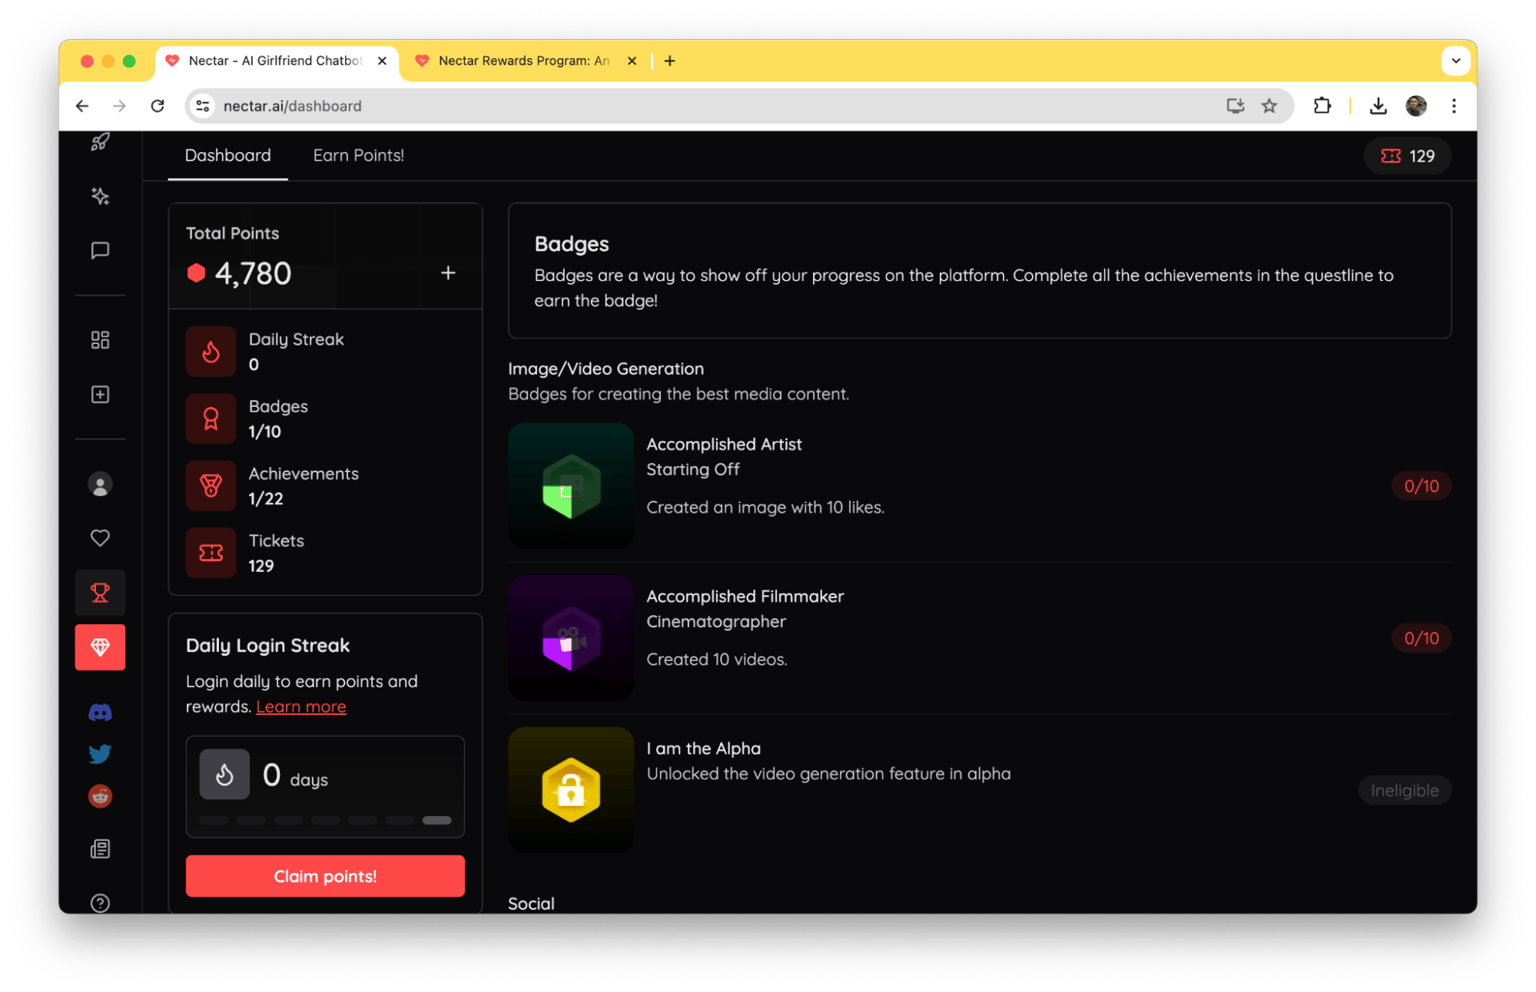
Task: Click the browser back arrow
Action: click(x=82, y=106)
